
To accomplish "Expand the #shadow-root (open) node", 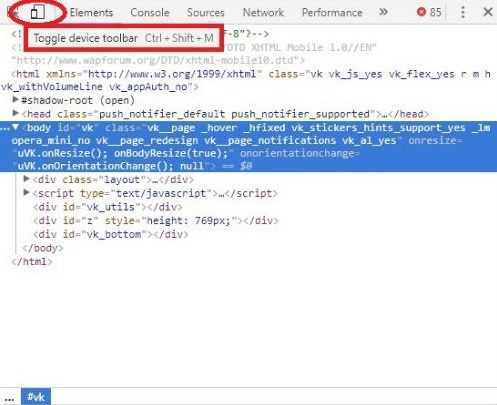I will click(15, 99).
